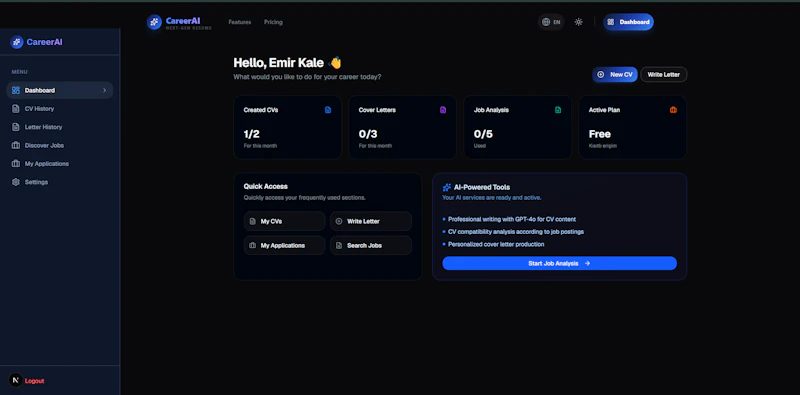Click the New CV button
800x395 pixels.
click(x=615, y=75)
